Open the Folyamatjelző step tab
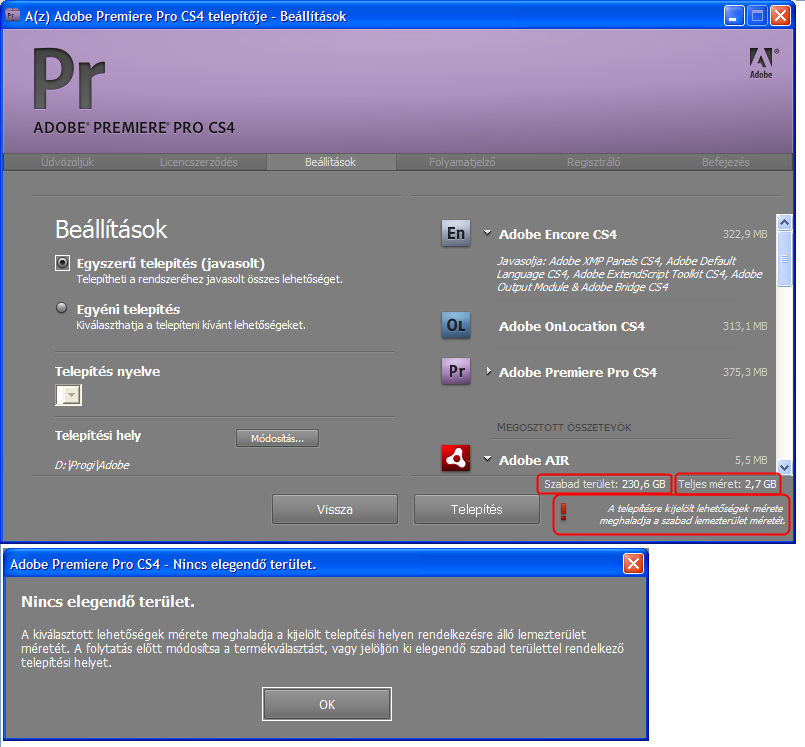The width and height of the screenshot is (805, 747). 462,162
